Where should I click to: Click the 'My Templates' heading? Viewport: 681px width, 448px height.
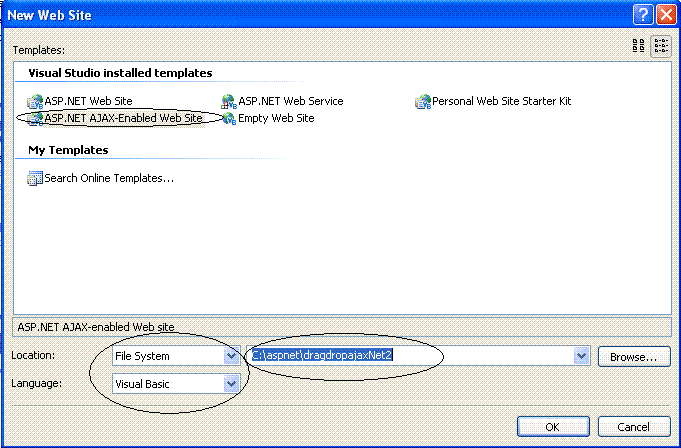(x=68, y=150)
